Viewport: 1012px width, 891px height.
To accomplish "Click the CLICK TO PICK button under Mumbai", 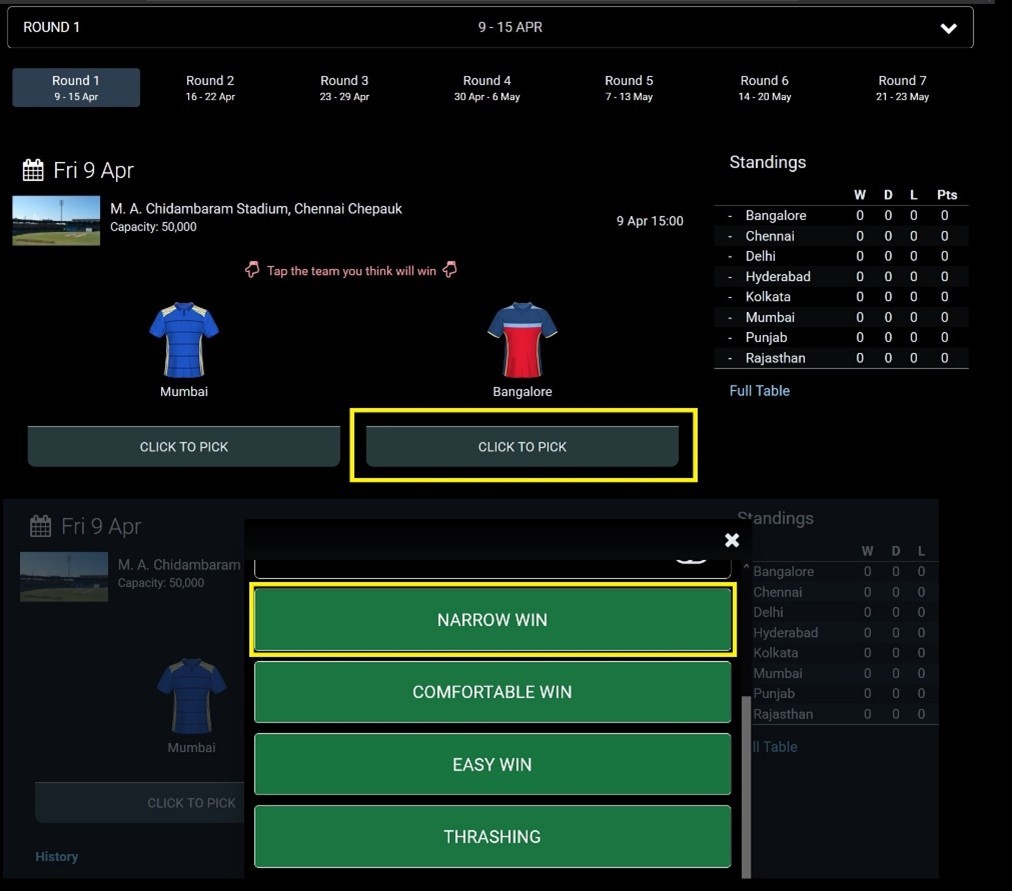I will point(184,446).
